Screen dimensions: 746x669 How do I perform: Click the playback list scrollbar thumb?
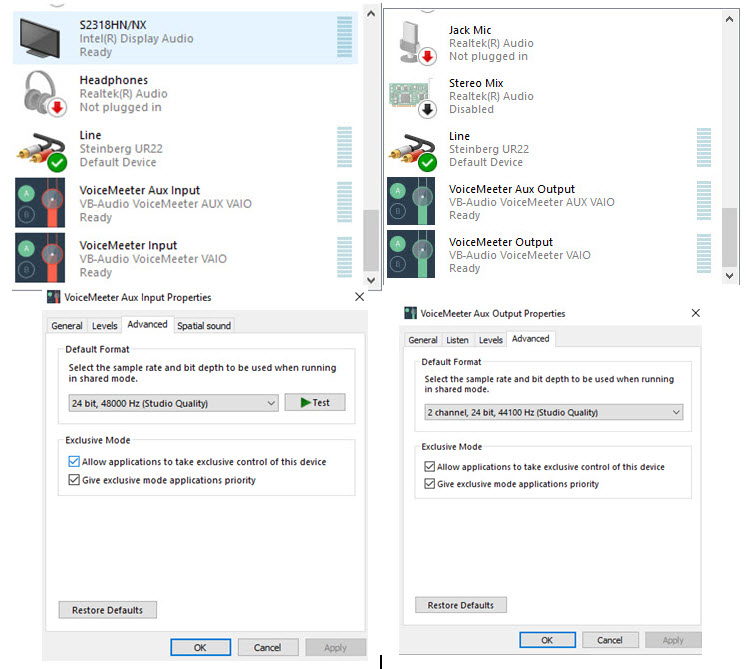(371, 240)
